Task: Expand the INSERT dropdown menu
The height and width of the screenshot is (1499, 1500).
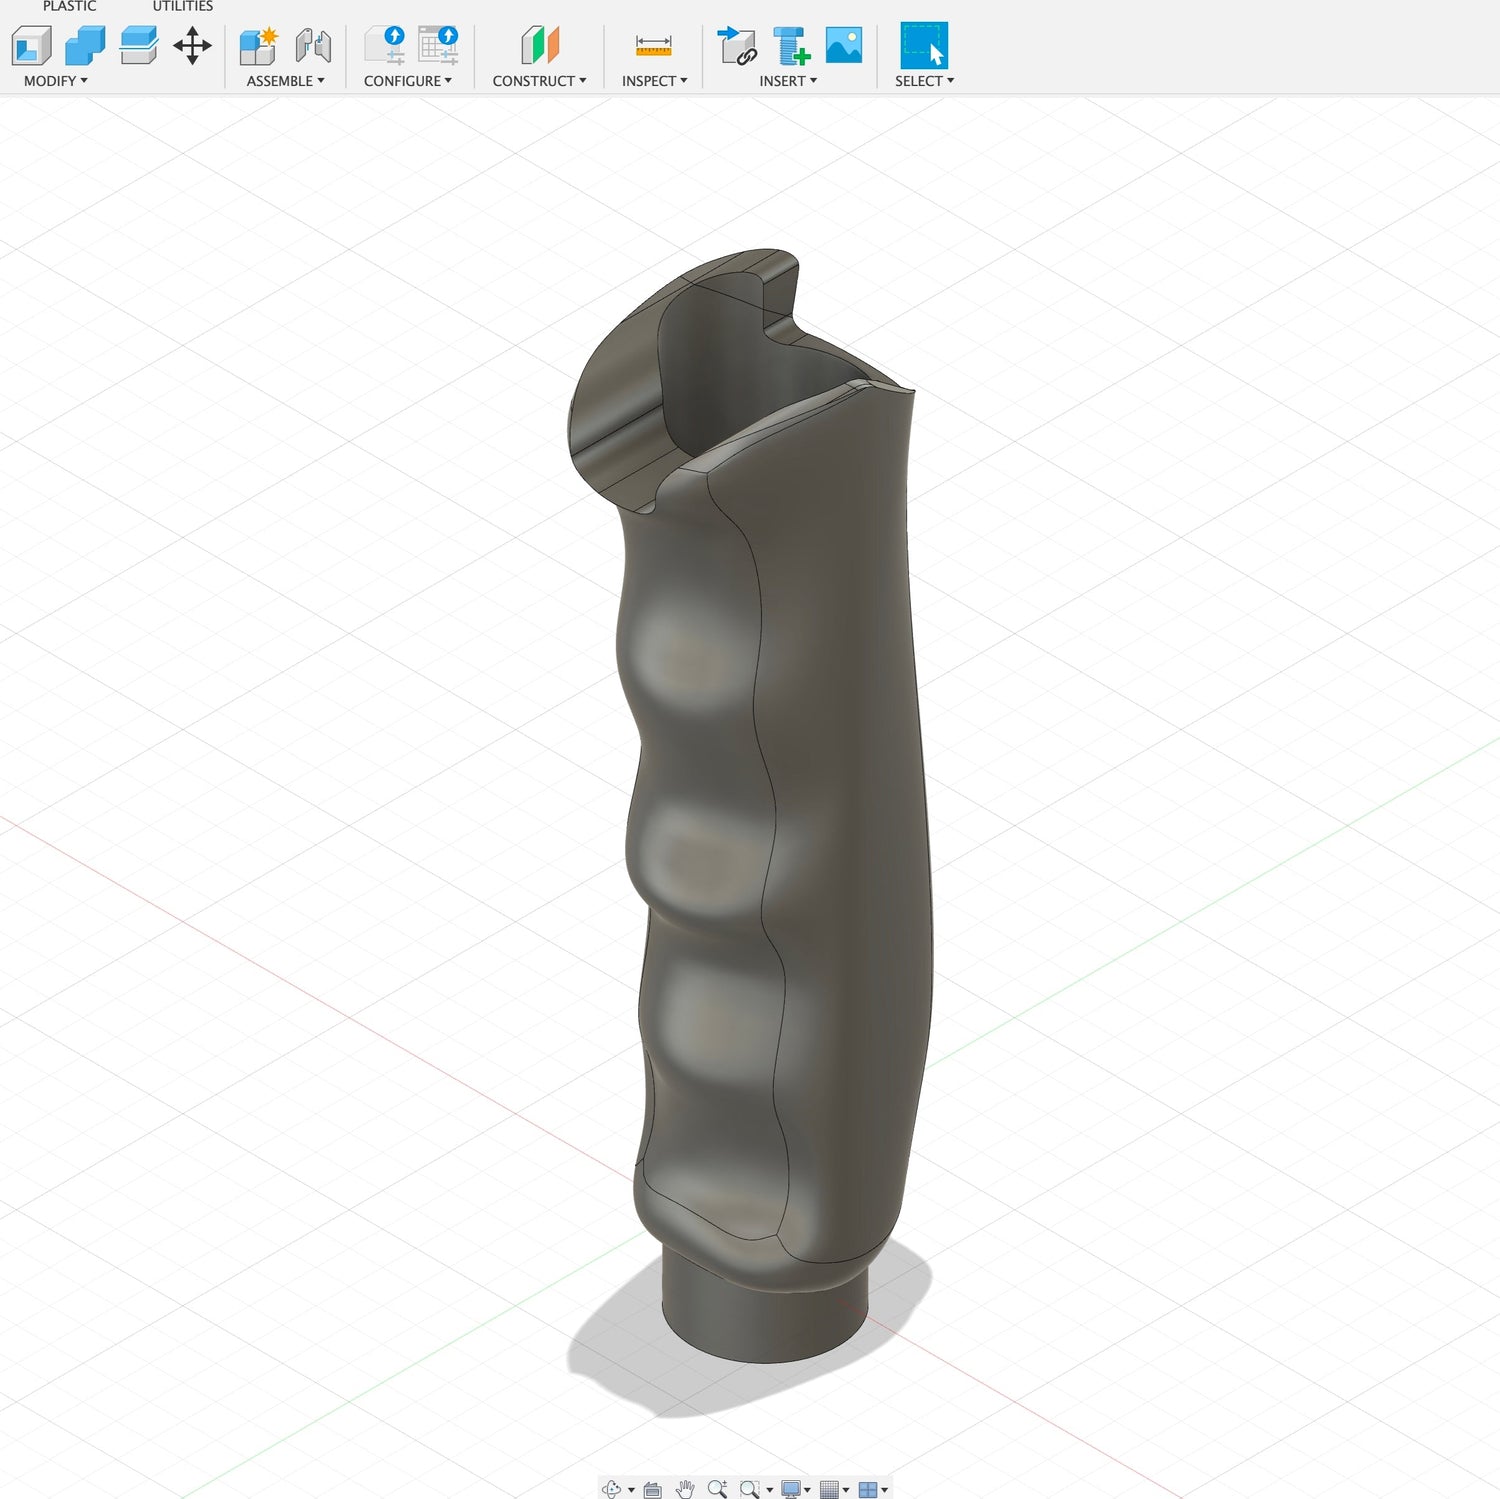Action: (x=788, y=81)
